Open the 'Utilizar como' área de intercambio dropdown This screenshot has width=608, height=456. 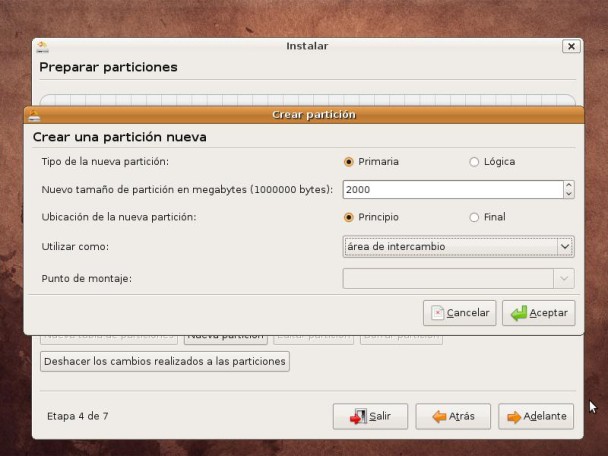pos(458,247)
